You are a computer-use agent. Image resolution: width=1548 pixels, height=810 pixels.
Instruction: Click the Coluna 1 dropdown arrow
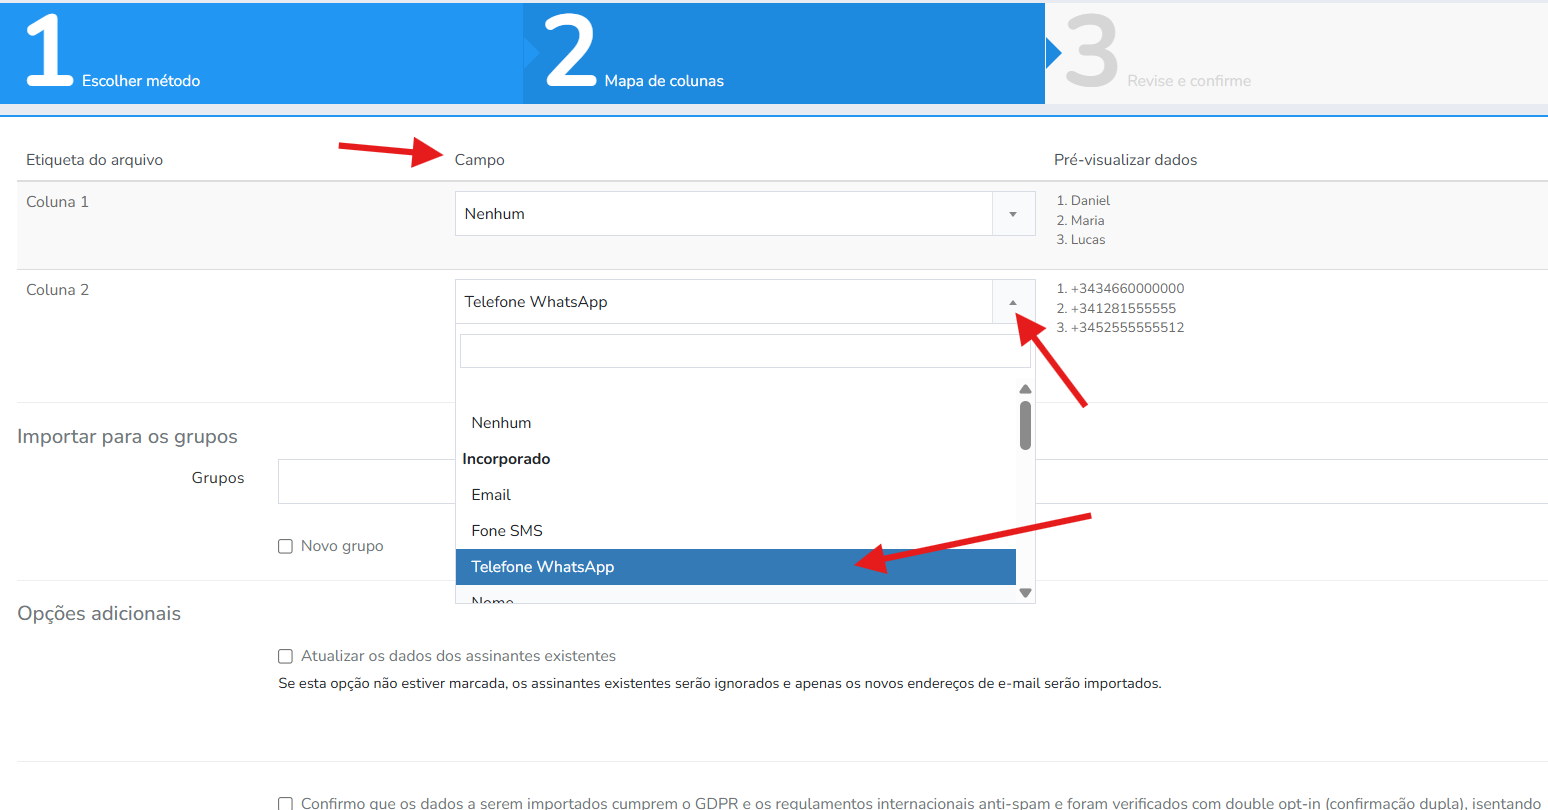(1013, 214)
